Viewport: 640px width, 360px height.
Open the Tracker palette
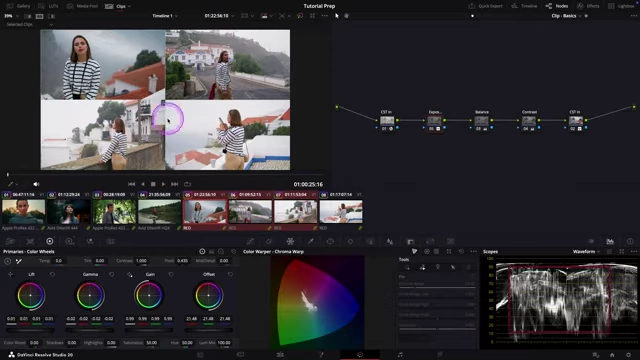click(350, 241)
